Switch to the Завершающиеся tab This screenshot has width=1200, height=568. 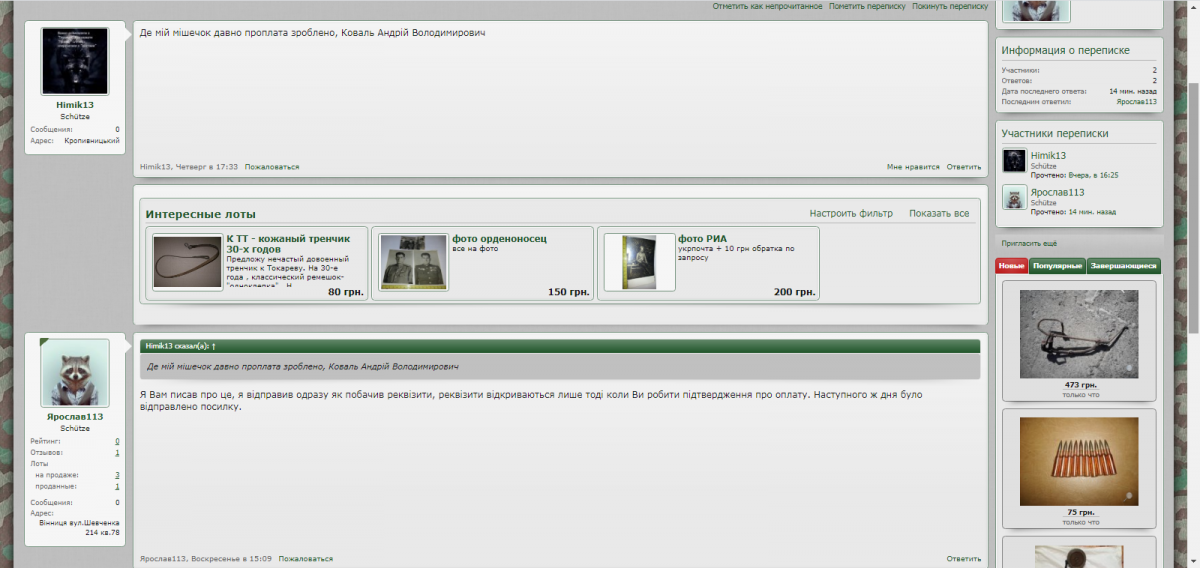pos(1124,266)
